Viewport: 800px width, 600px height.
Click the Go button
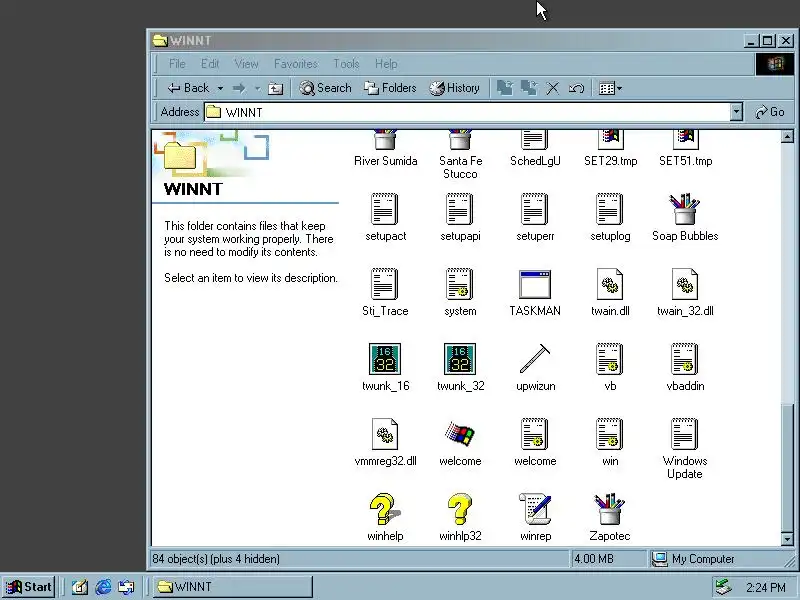pos(770,112)
